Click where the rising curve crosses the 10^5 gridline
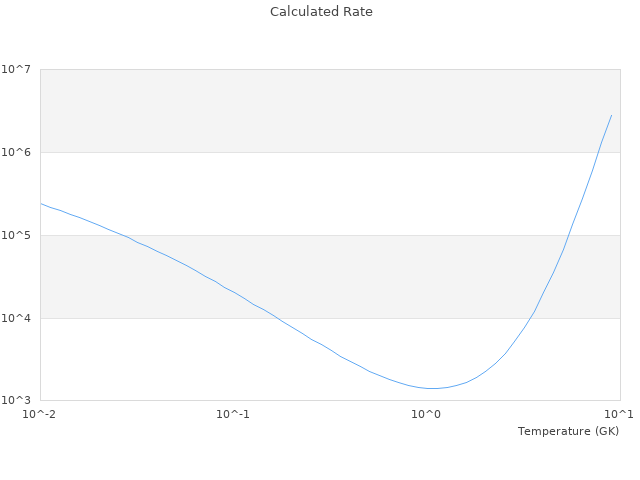 tap(568, 235)
